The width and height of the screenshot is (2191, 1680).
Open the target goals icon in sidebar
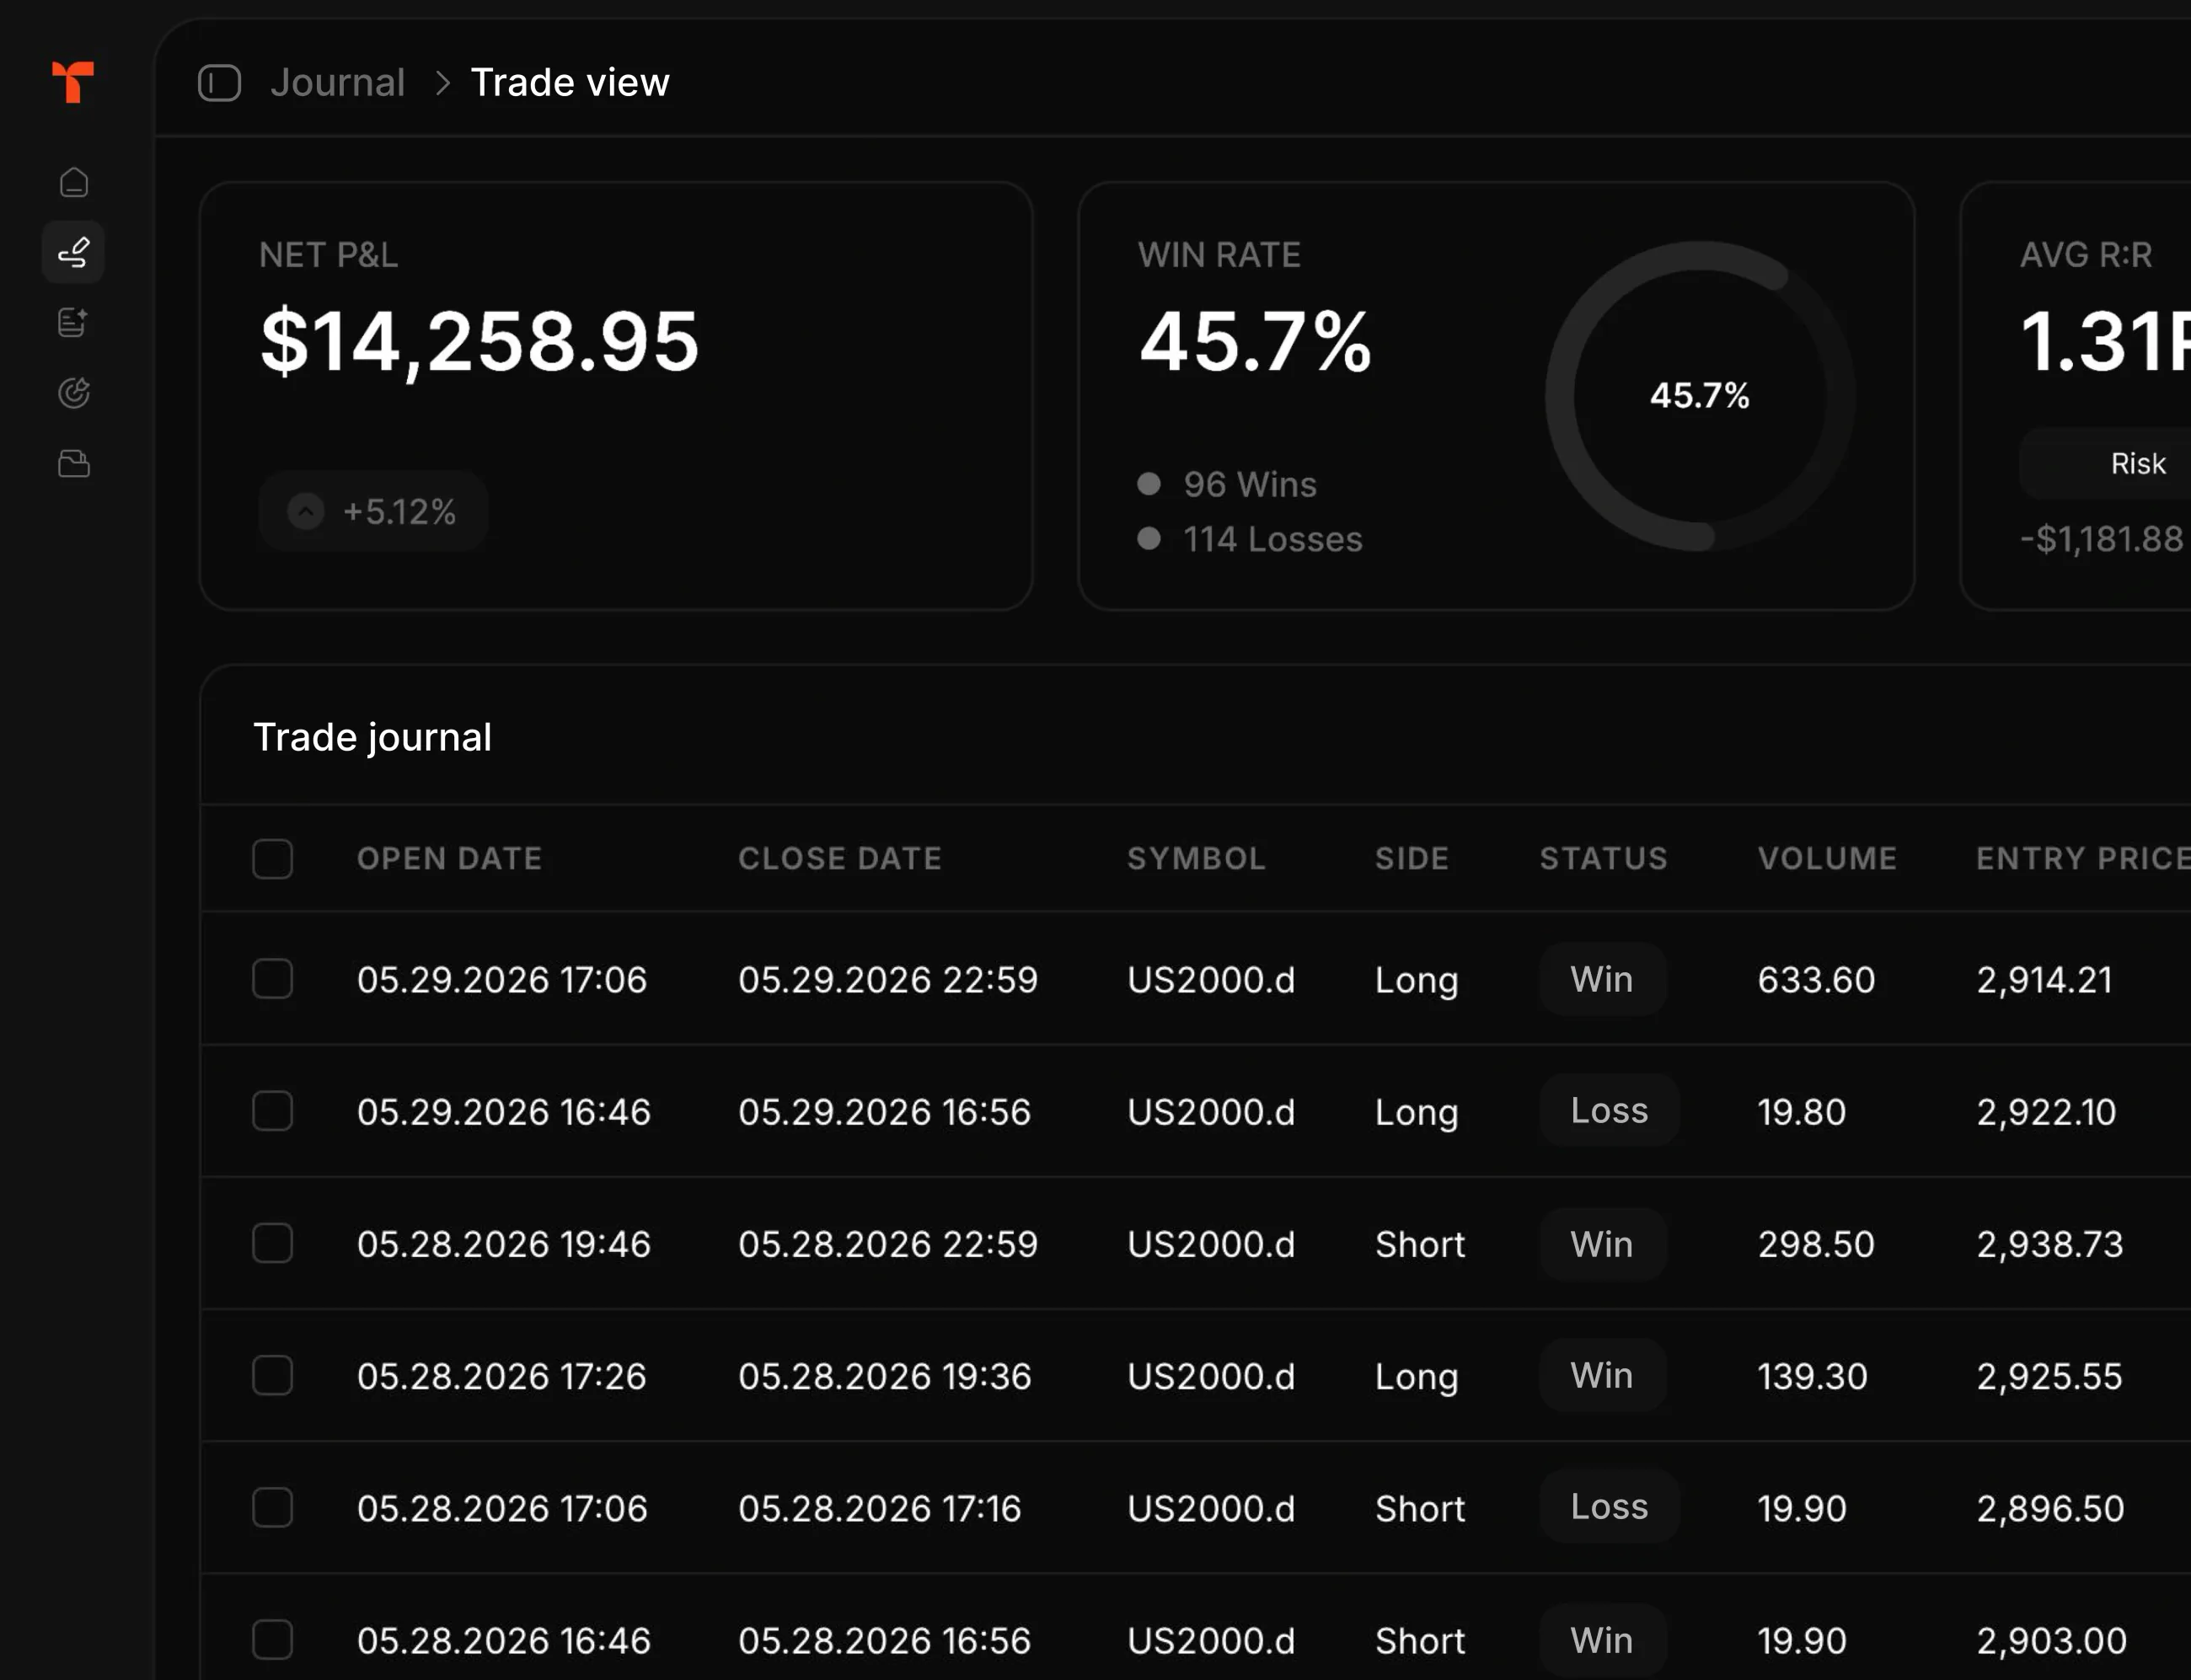[74, 393]
